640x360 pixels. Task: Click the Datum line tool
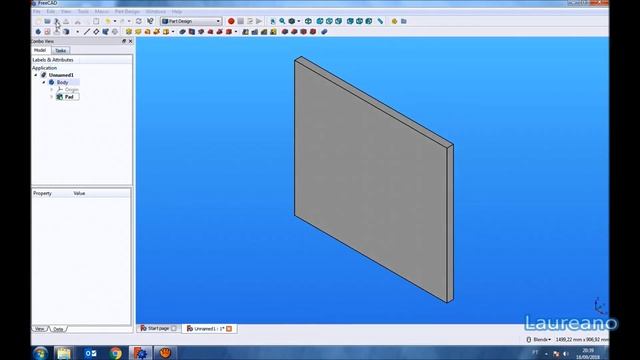(x=87, y=32)
